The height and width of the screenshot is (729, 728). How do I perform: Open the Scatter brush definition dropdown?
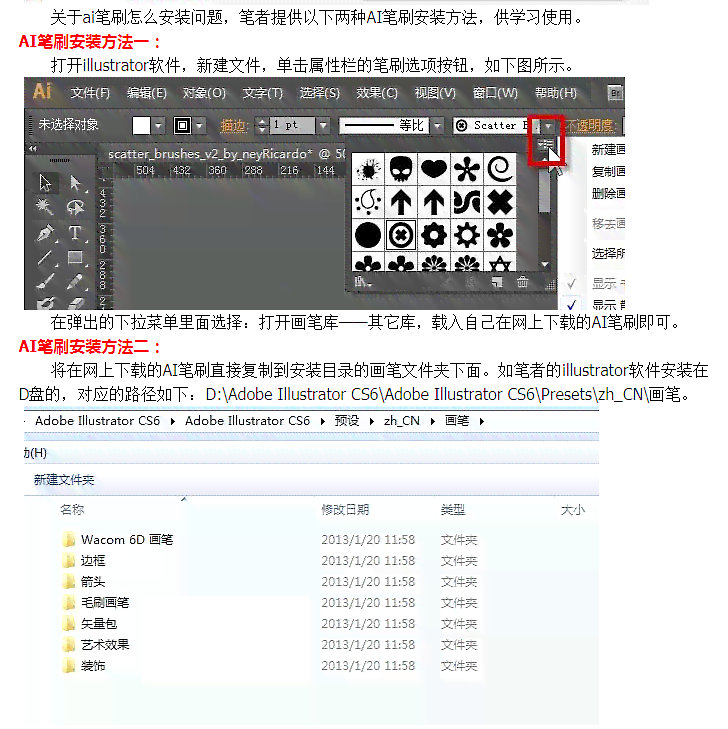(549, 126)
